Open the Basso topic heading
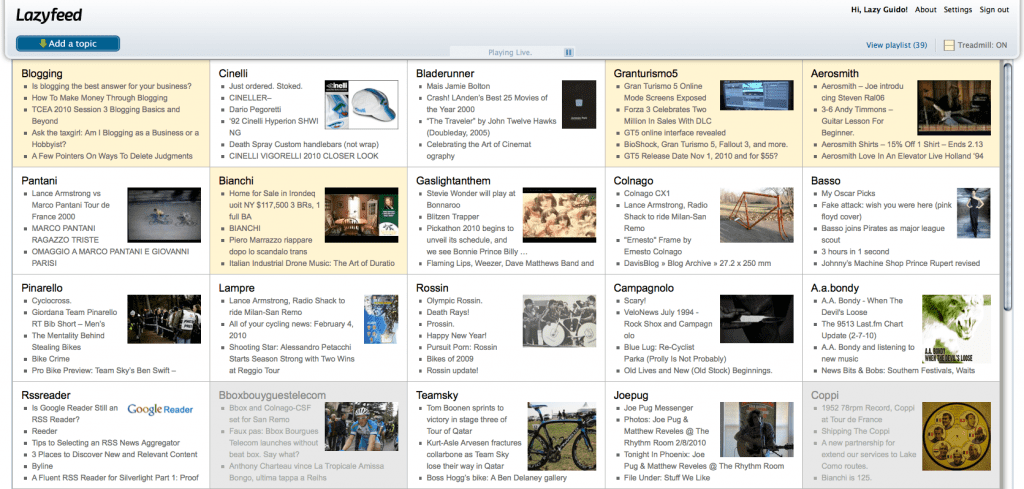 (x=825, y=181)
